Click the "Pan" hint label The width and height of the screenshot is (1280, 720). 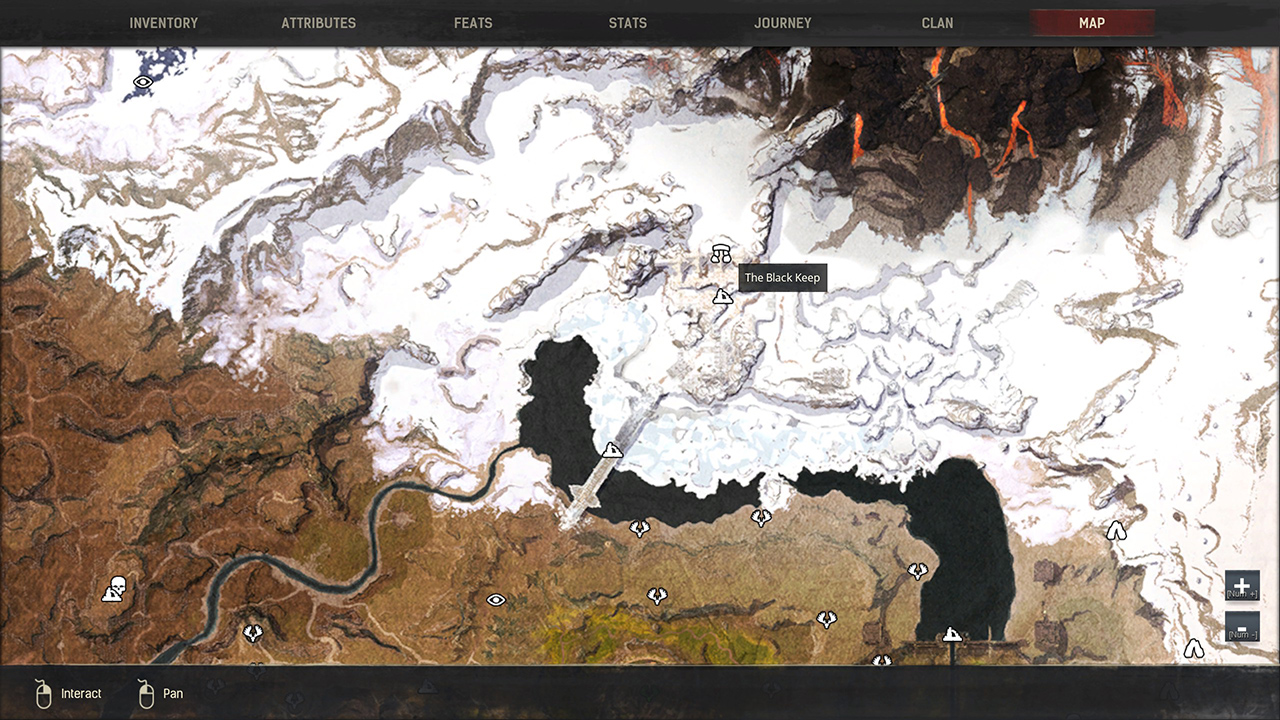[x=173, y=694]
